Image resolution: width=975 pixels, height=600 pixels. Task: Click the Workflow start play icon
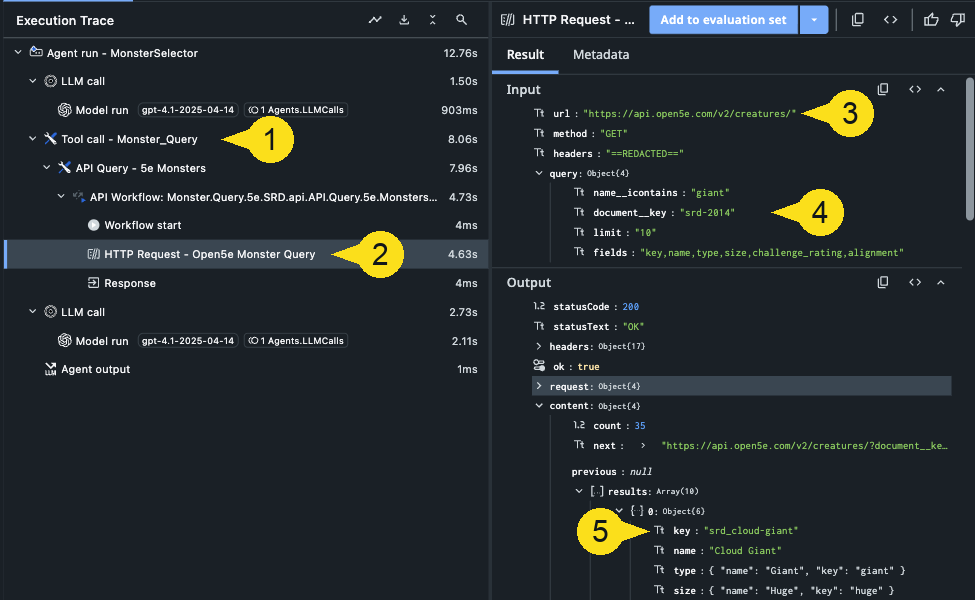[x=93, y=225]
